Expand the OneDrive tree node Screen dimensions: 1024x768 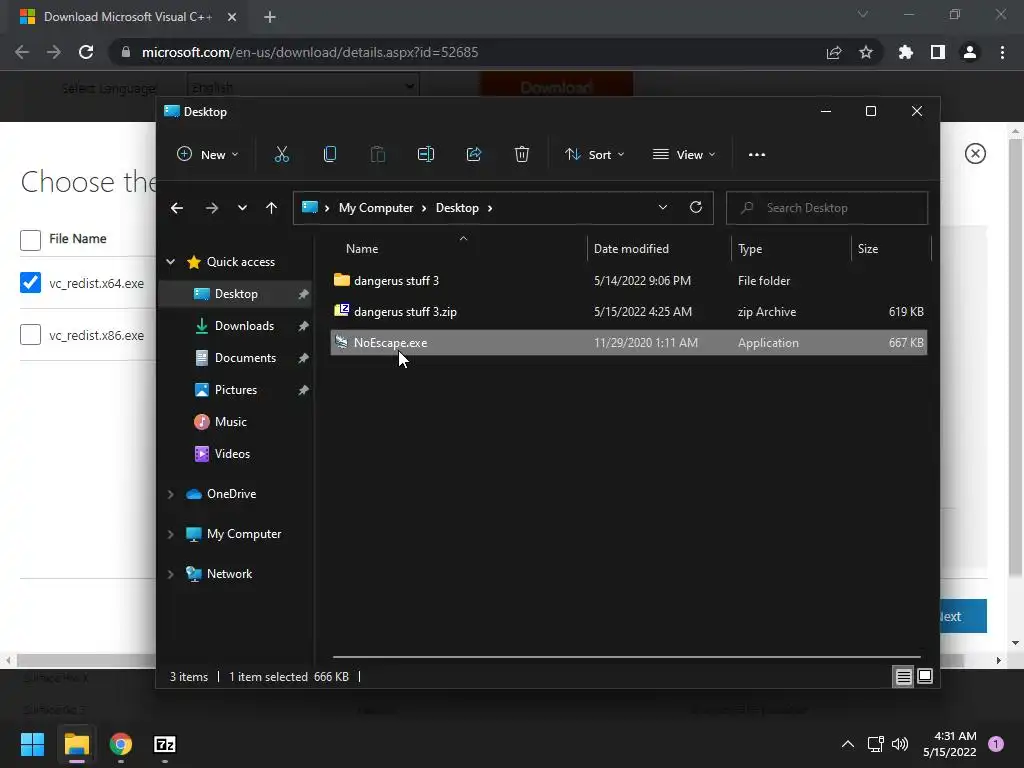[170, 494]
